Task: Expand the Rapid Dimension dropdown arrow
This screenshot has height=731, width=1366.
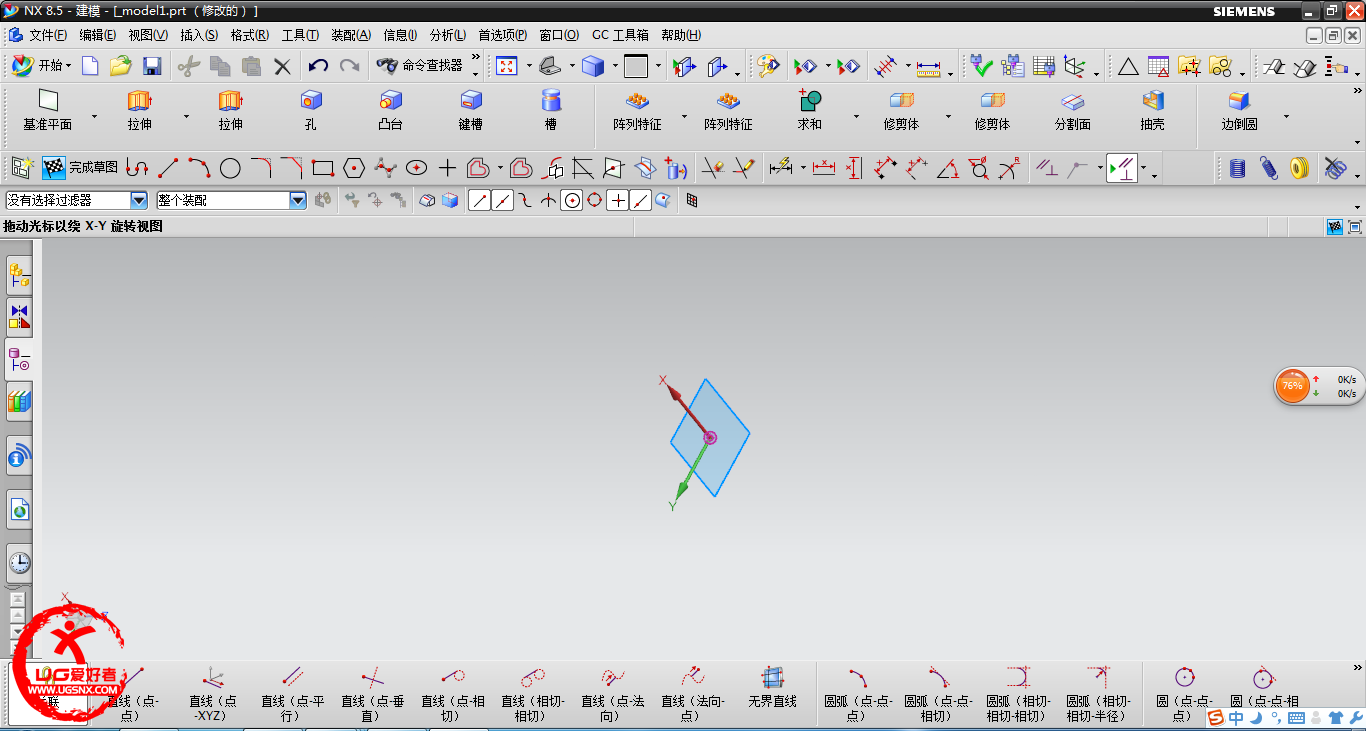Action: (802, 168)
